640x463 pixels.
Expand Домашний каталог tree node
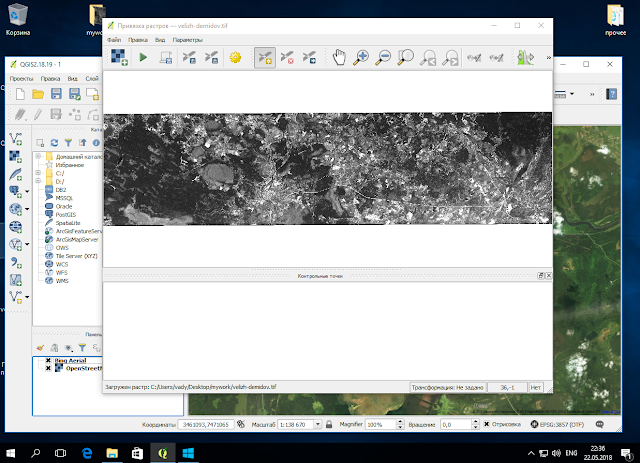pyautogui.click(x=38, y=156)
